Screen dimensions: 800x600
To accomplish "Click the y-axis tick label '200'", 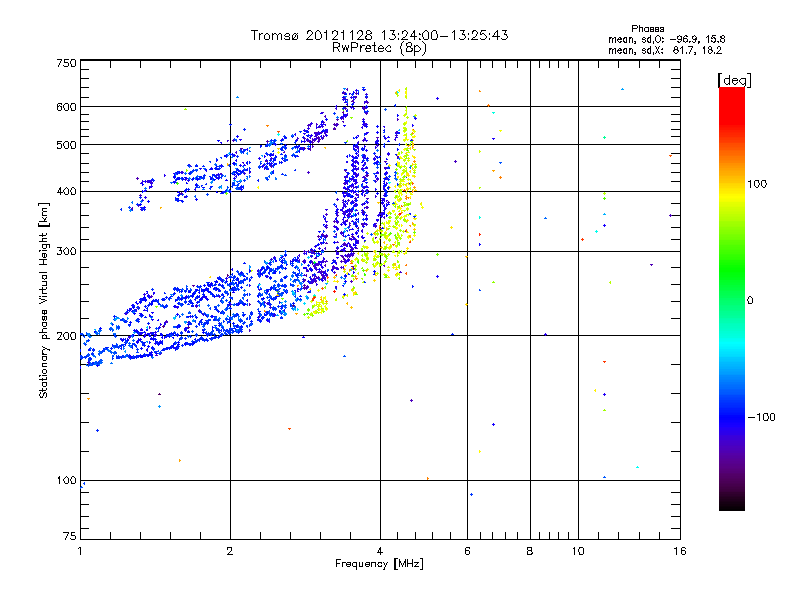I will click(x=66, y=336).
